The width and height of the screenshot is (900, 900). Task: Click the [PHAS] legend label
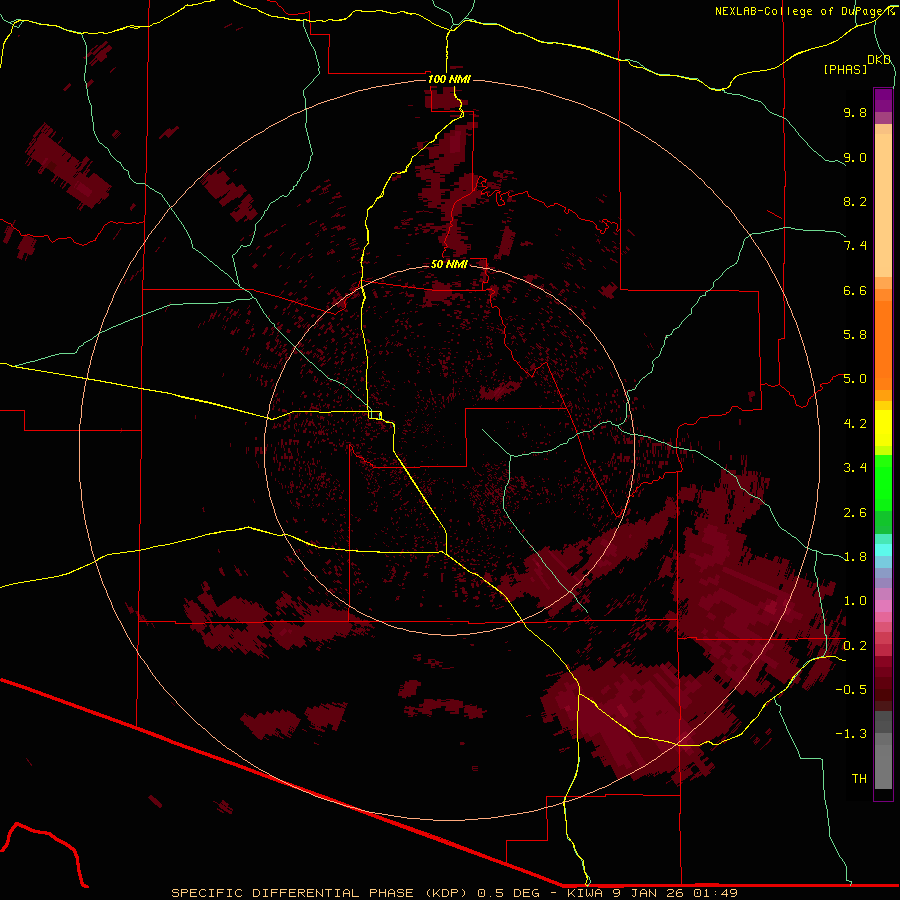(845, 69)
